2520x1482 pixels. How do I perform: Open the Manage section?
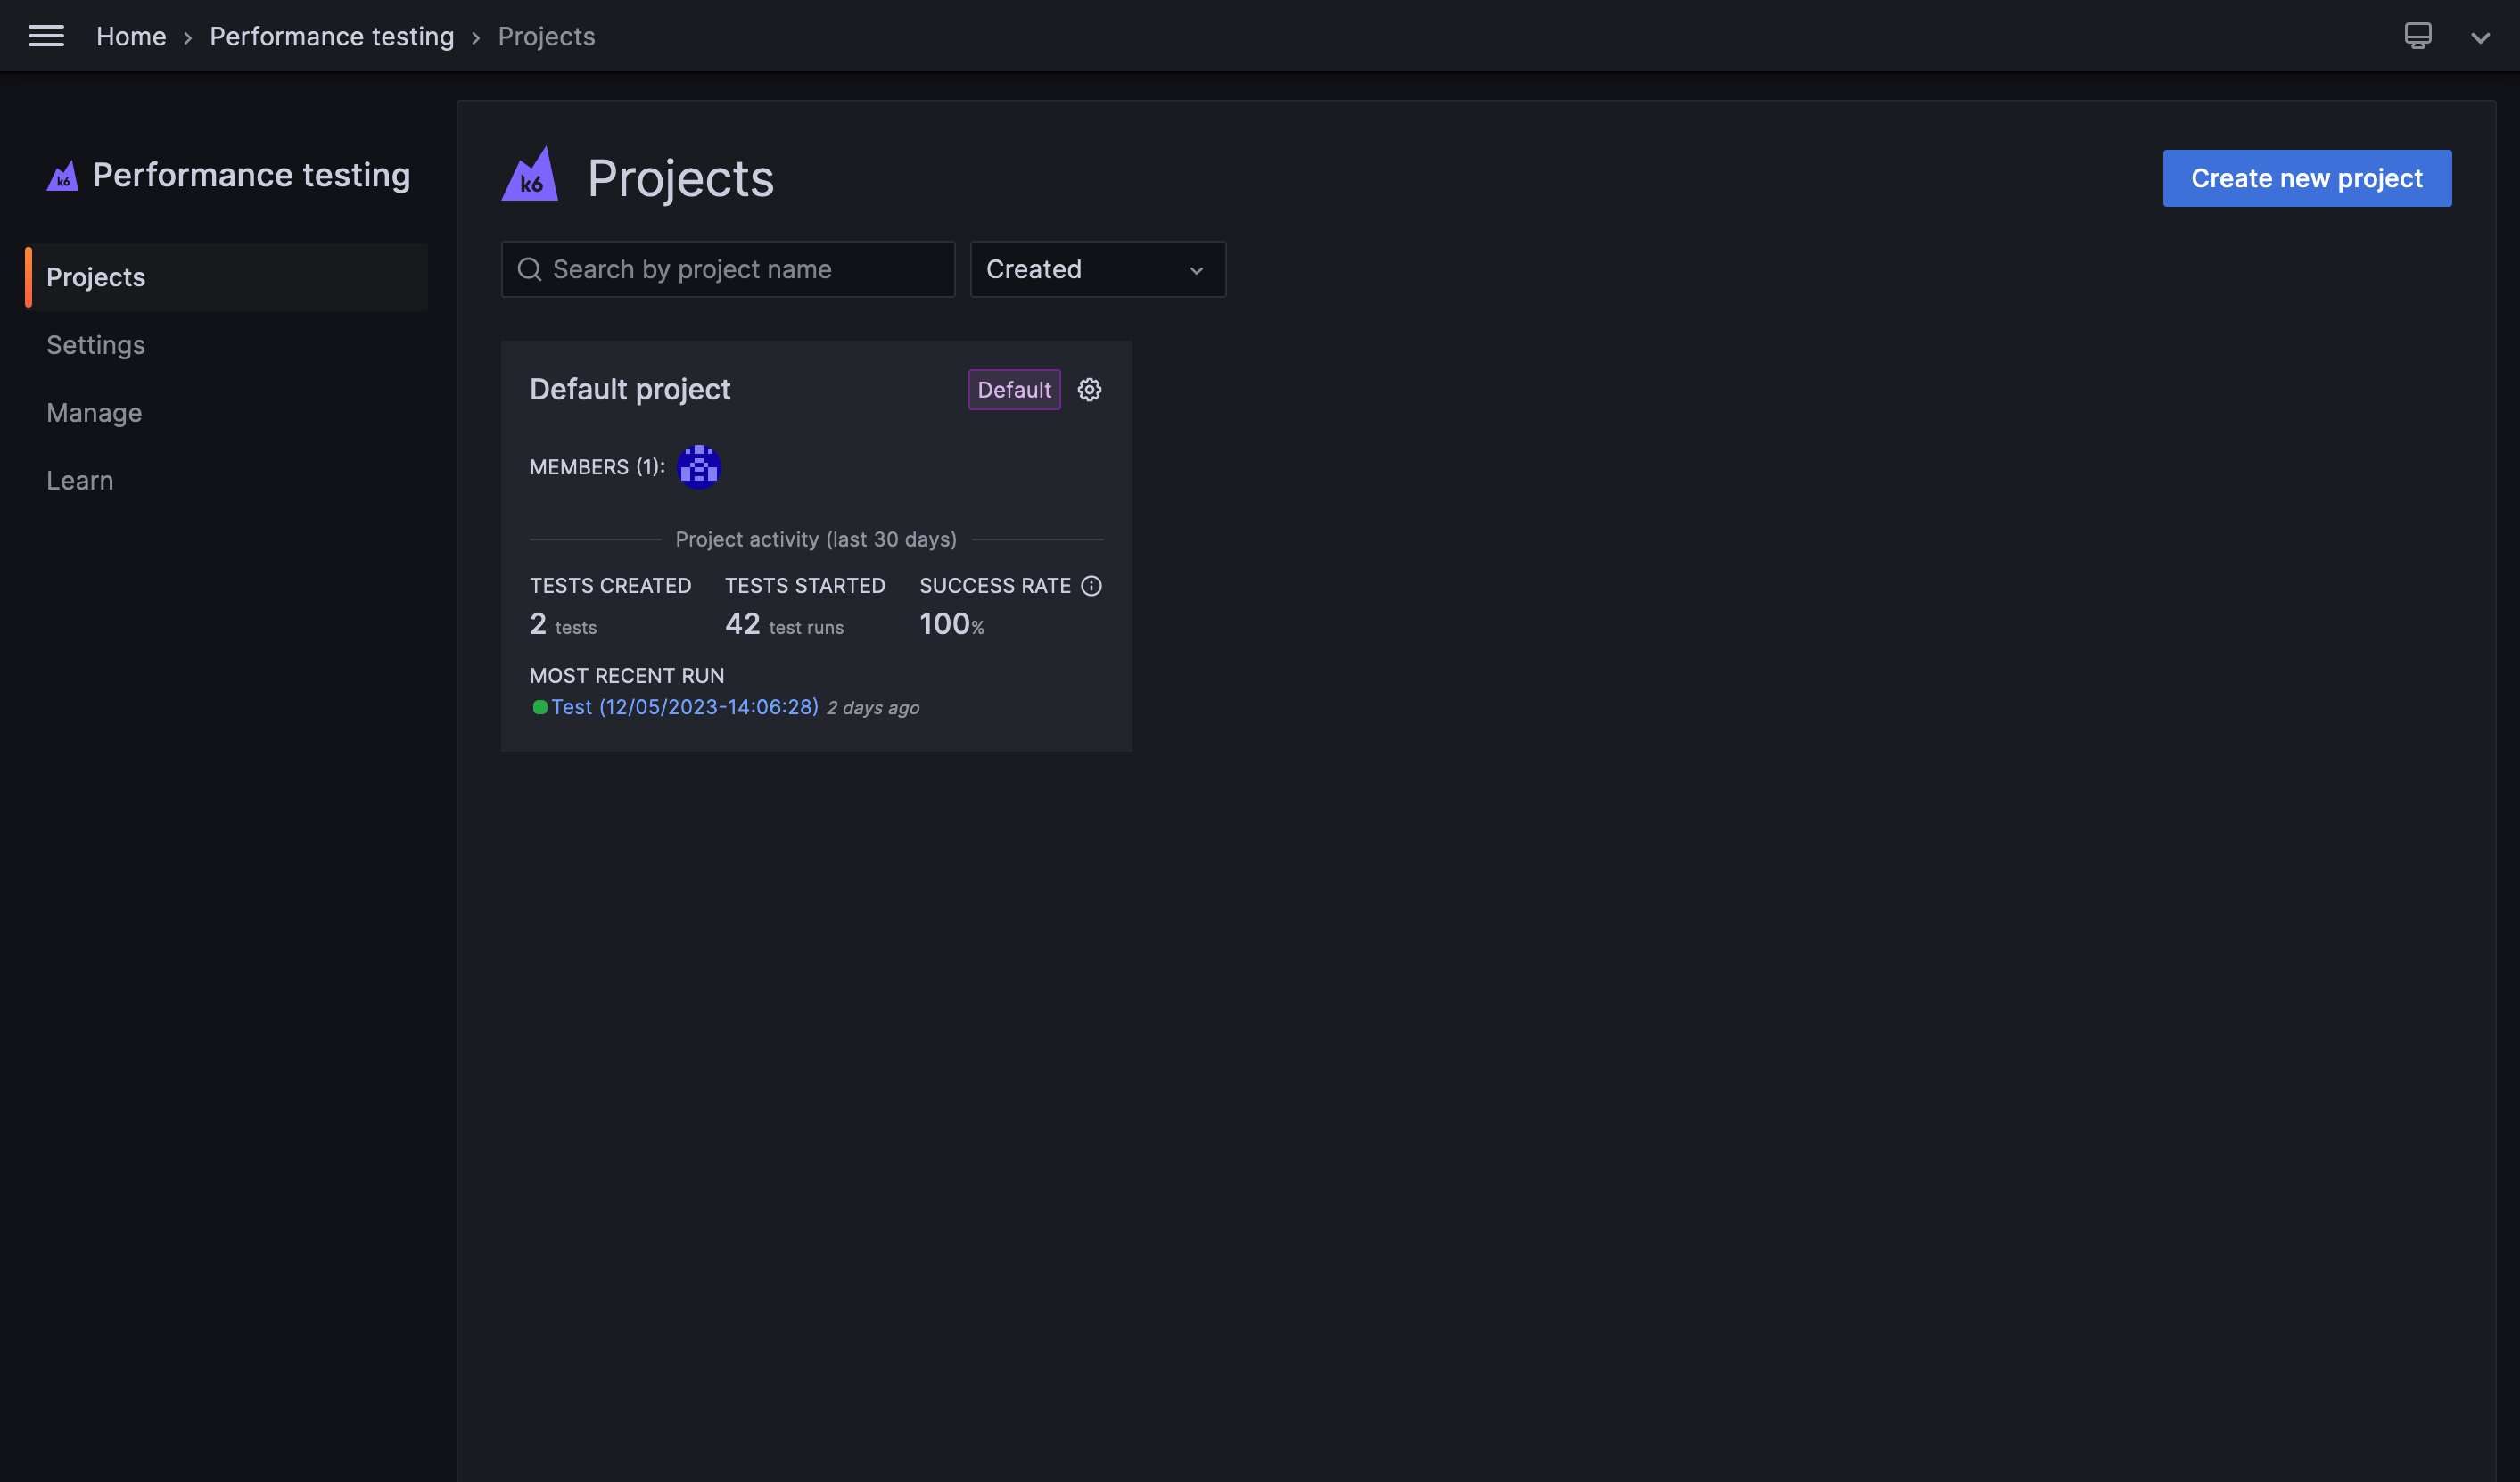93,412
